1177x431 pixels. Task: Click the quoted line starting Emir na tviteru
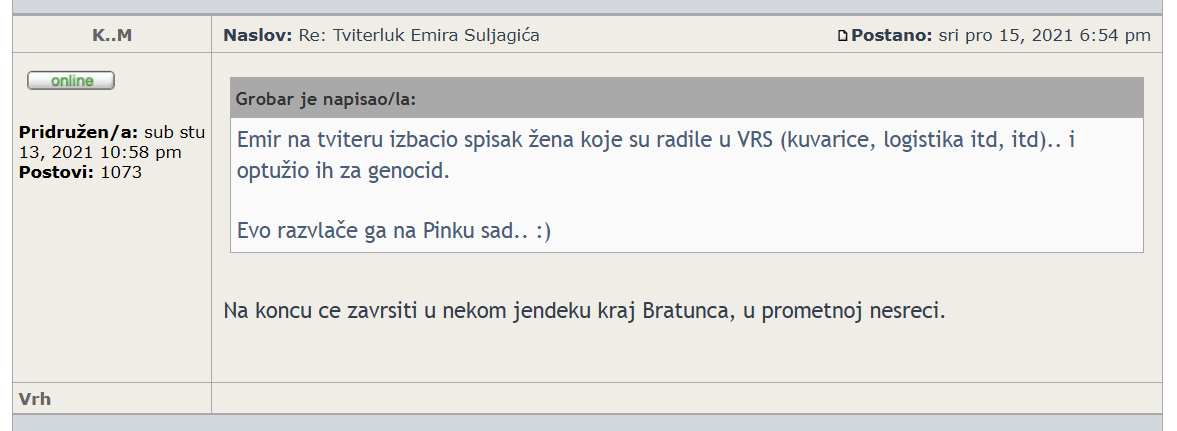coord(656,140)
